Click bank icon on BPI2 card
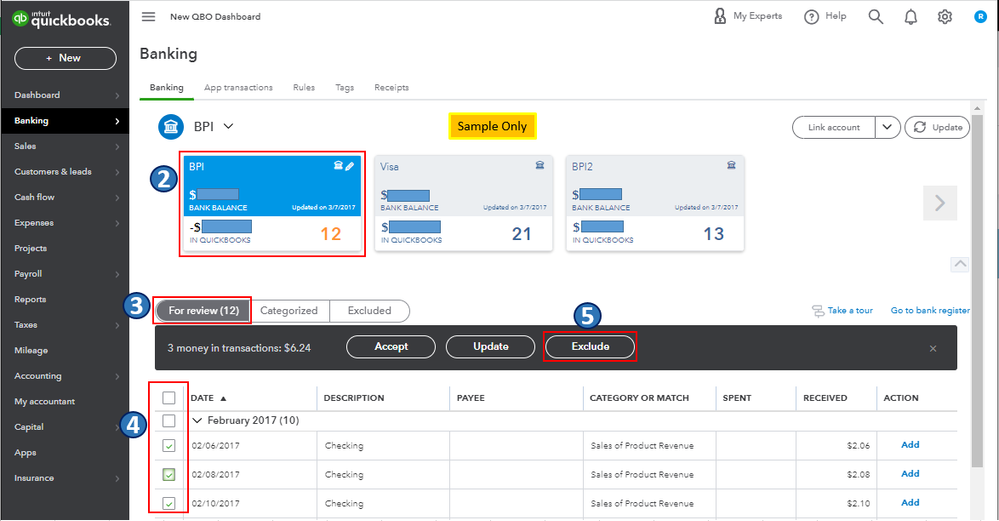999x521 pixels. click(x=731, y=165)
